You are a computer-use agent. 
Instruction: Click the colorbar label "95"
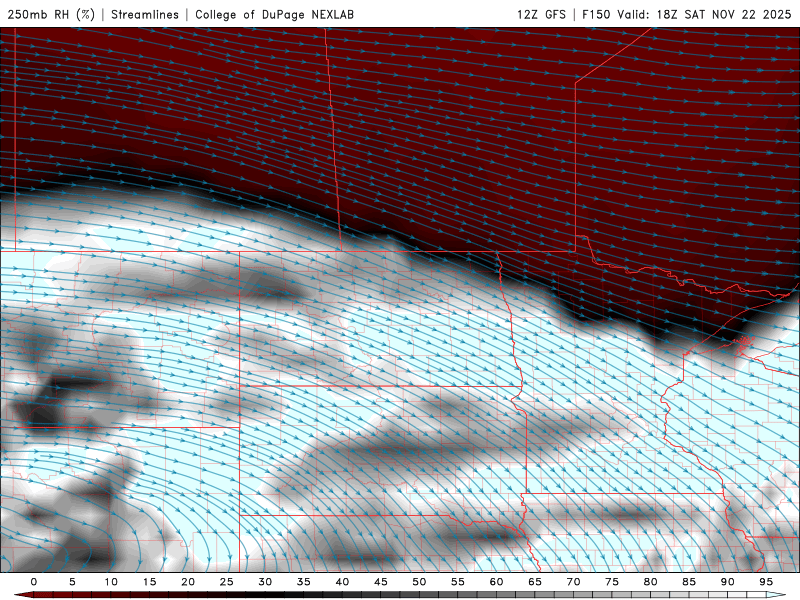tap(766, 582)
